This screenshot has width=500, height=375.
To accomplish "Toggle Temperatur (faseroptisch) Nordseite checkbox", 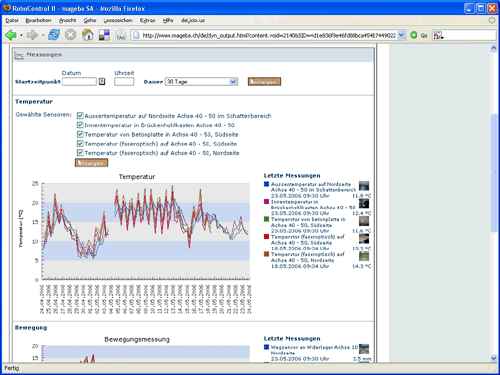I will pyautogui.click(x=80, y=153).
